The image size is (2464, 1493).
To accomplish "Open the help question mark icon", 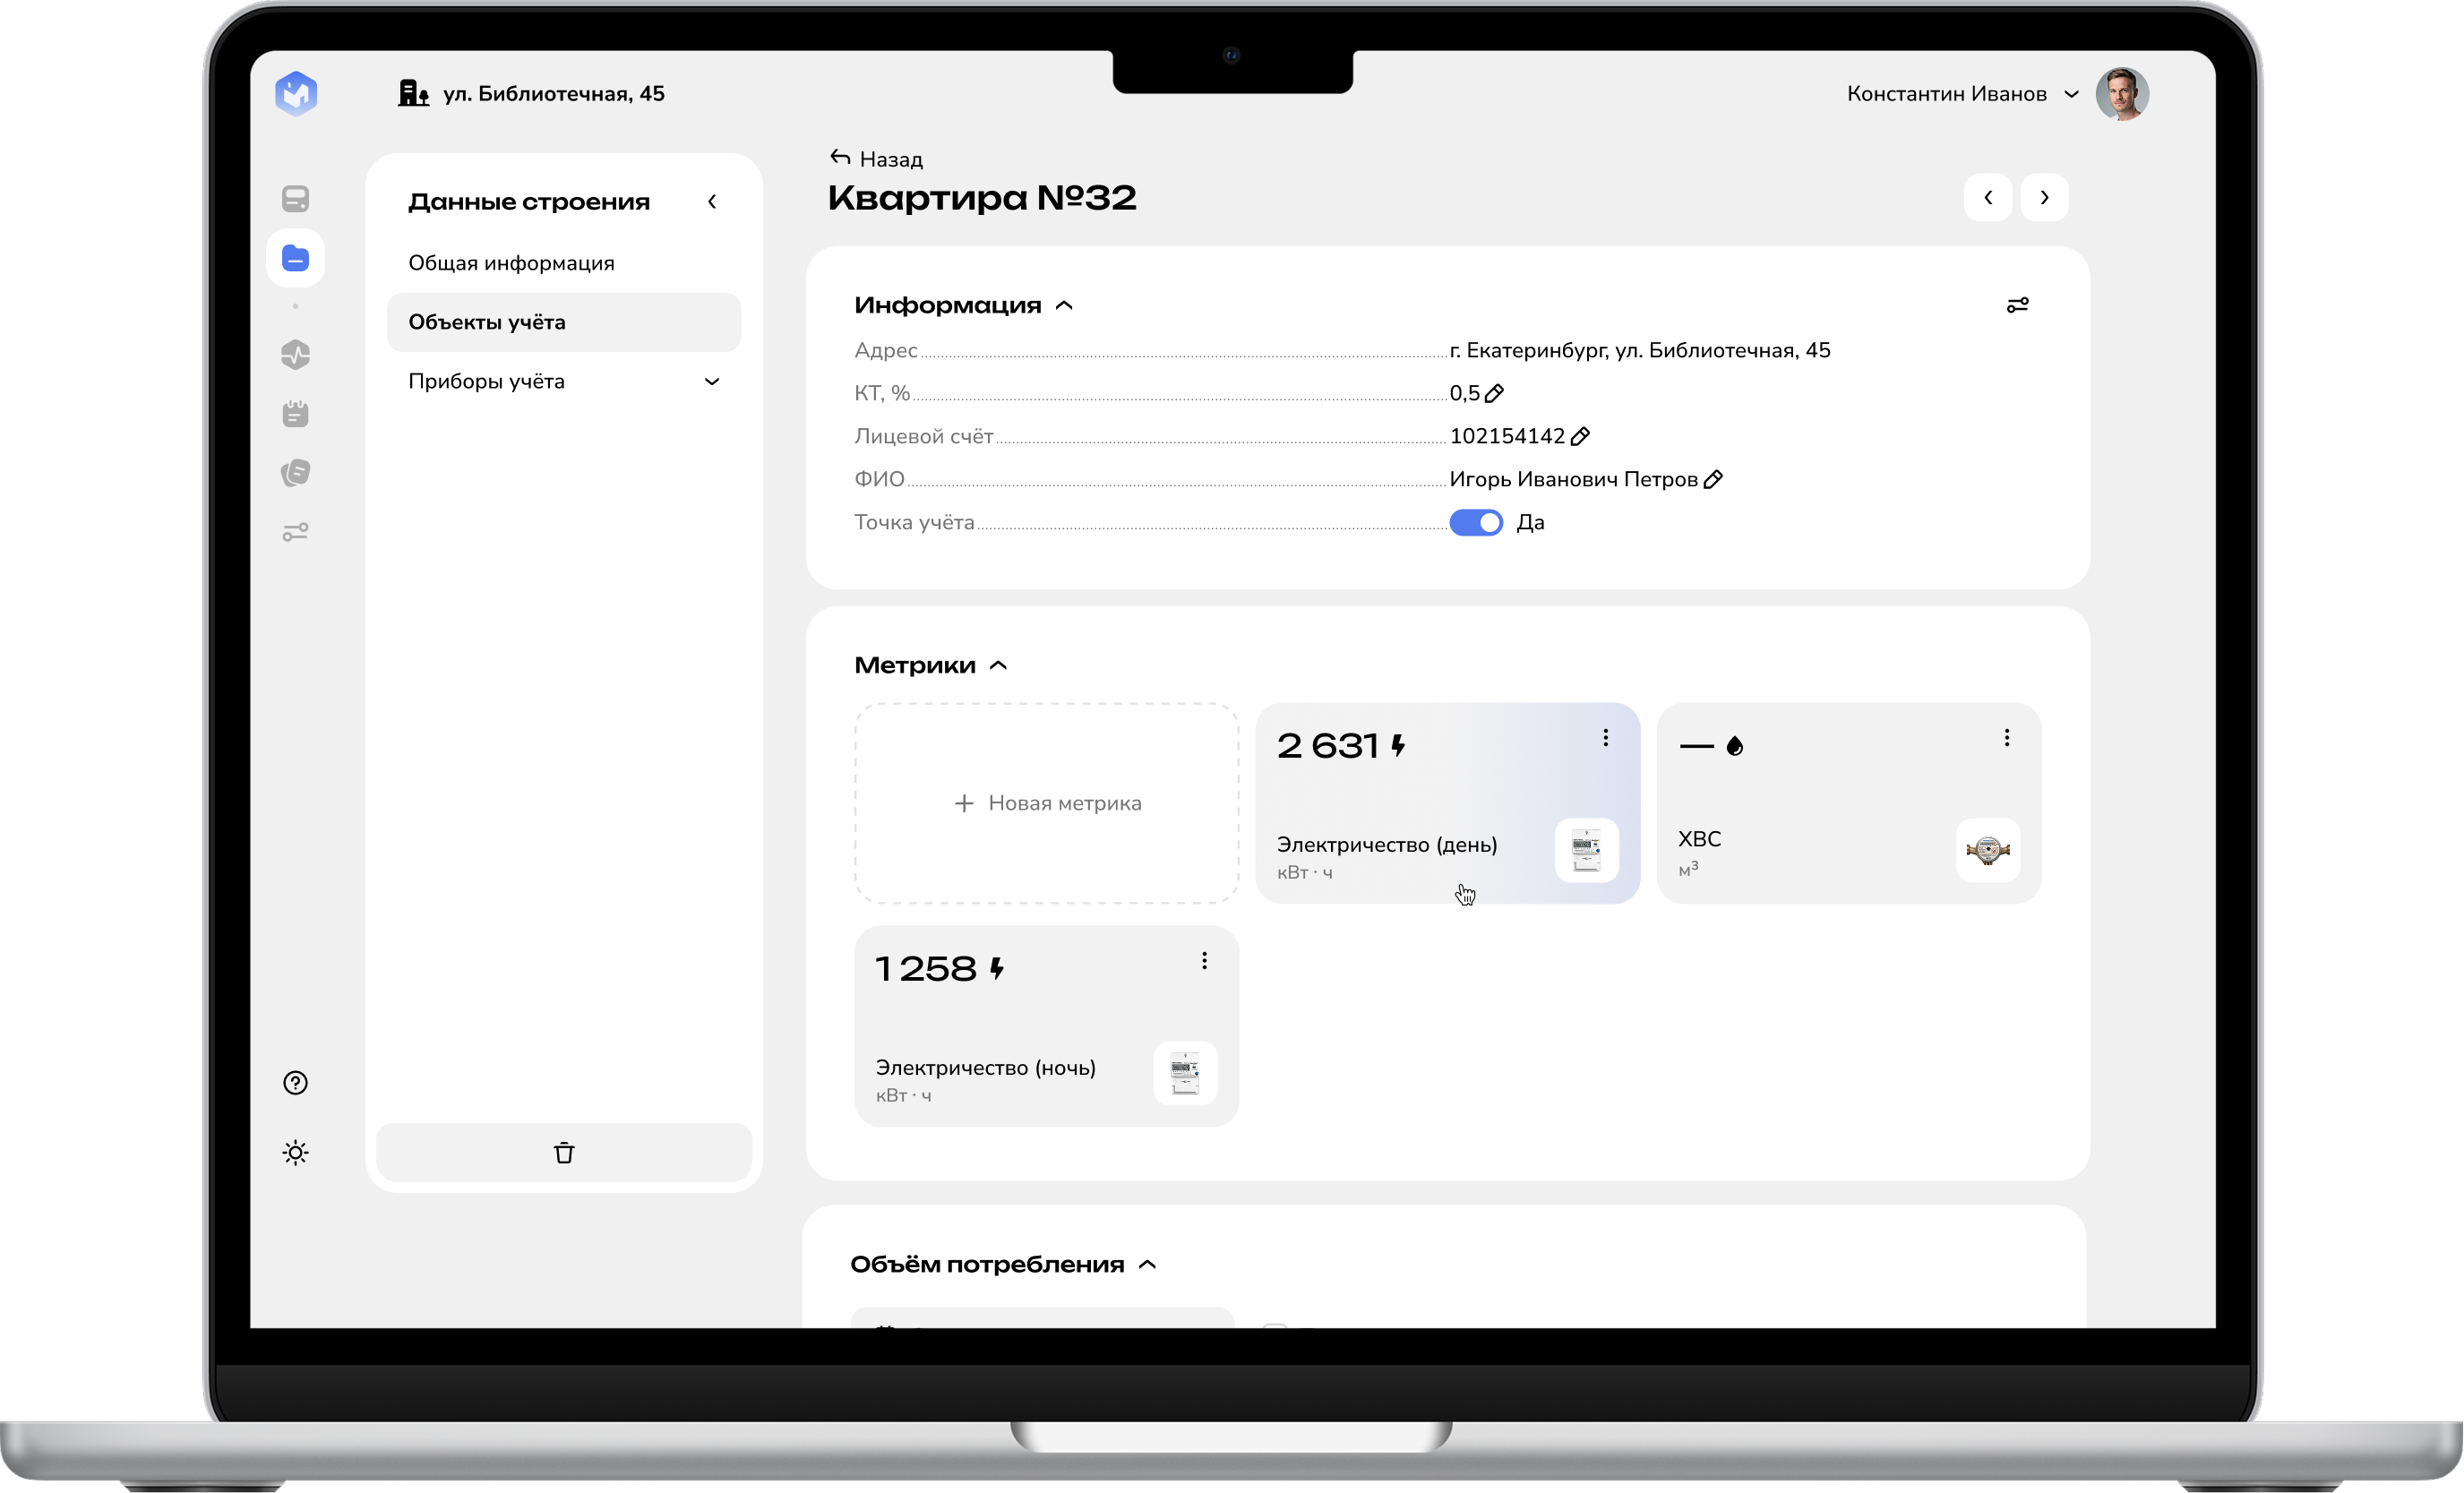I will [x=295, y=1083].
